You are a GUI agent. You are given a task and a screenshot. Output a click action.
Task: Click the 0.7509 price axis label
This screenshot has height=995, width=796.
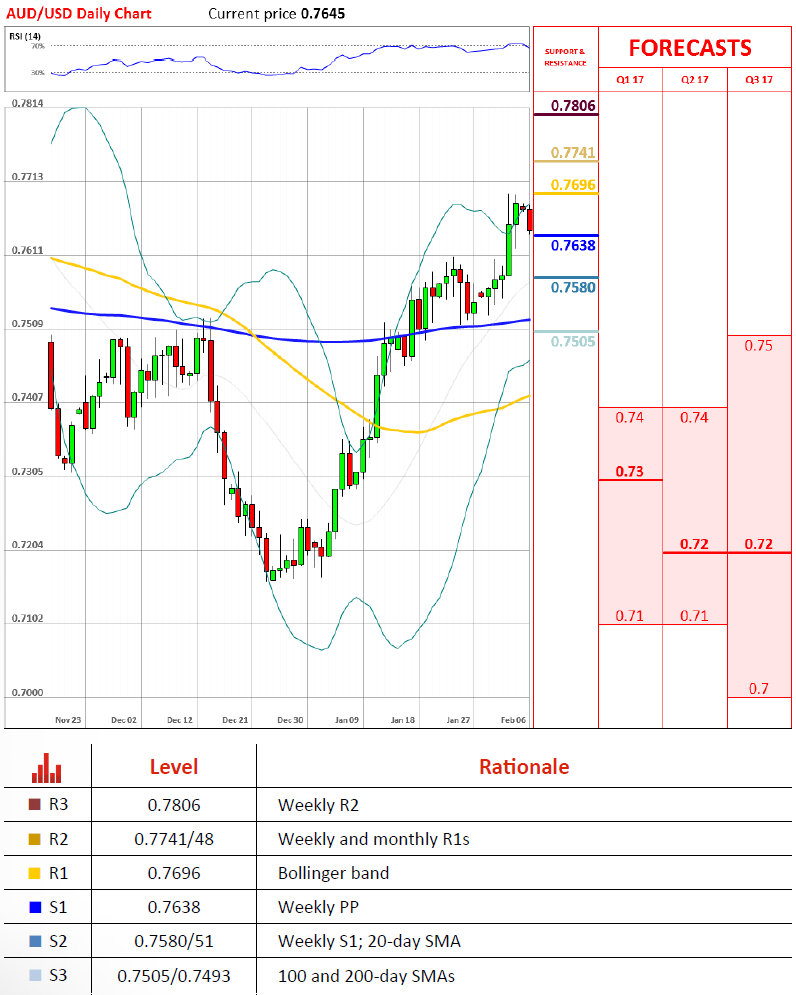27,324
